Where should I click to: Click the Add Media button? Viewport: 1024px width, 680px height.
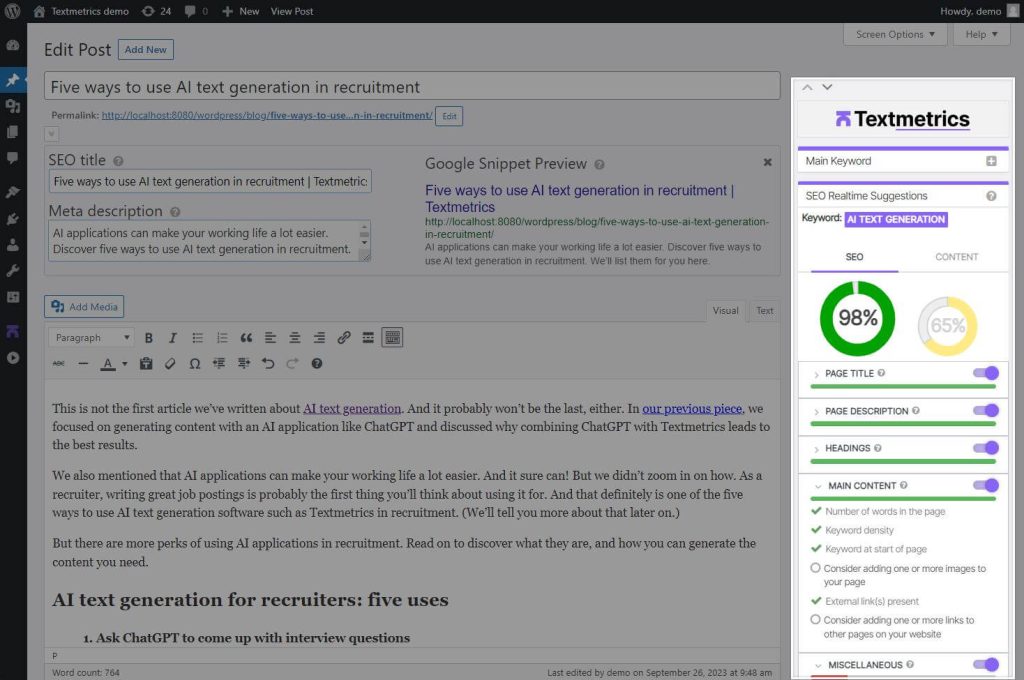click(84, 307)
